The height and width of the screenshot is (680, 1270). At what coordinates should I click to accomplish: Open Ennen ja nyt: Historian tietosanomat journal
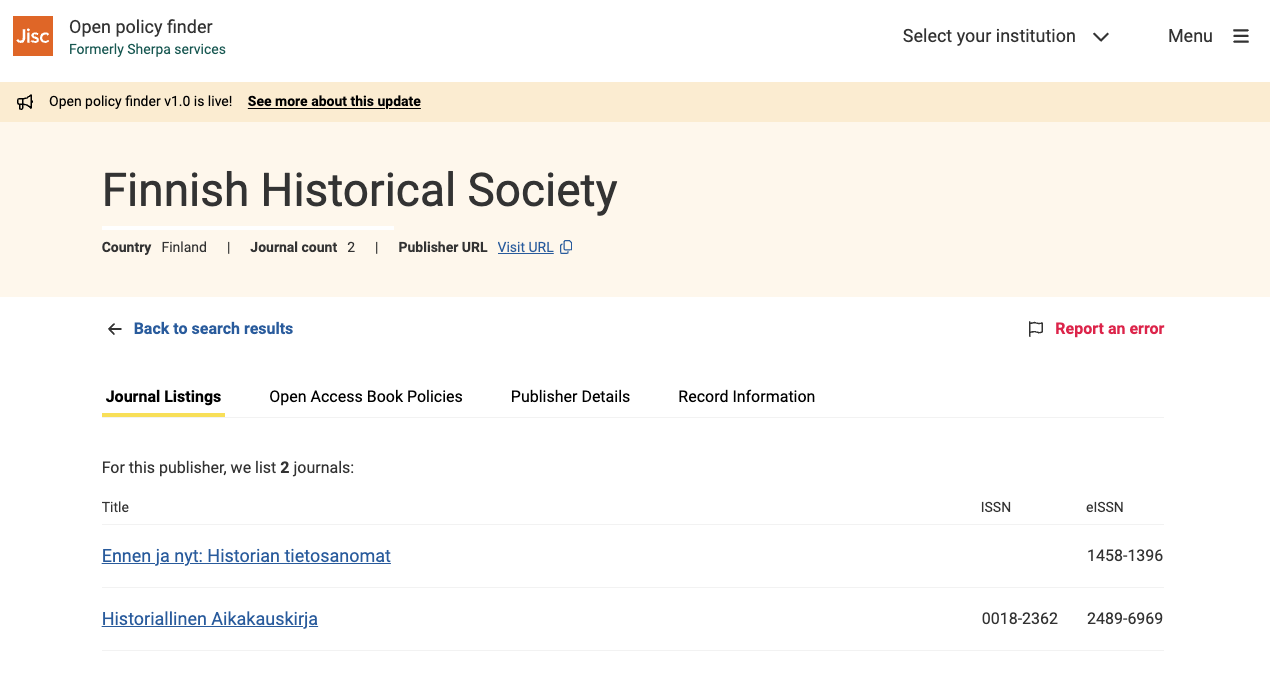246,556
